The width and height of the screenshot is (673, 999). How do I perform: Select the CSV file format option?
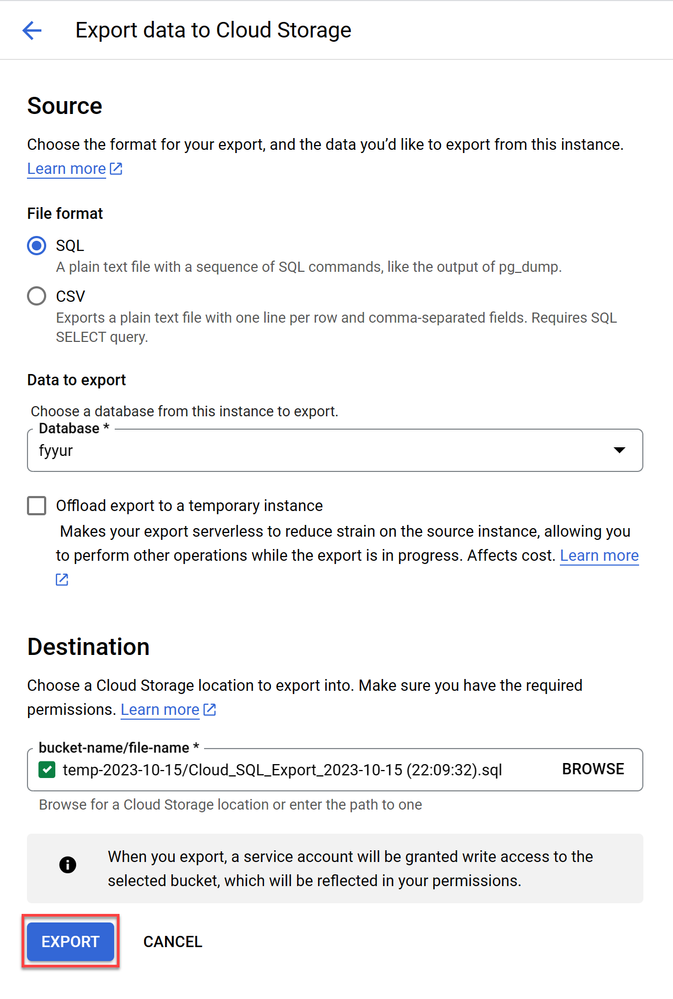tap(36, 296)
